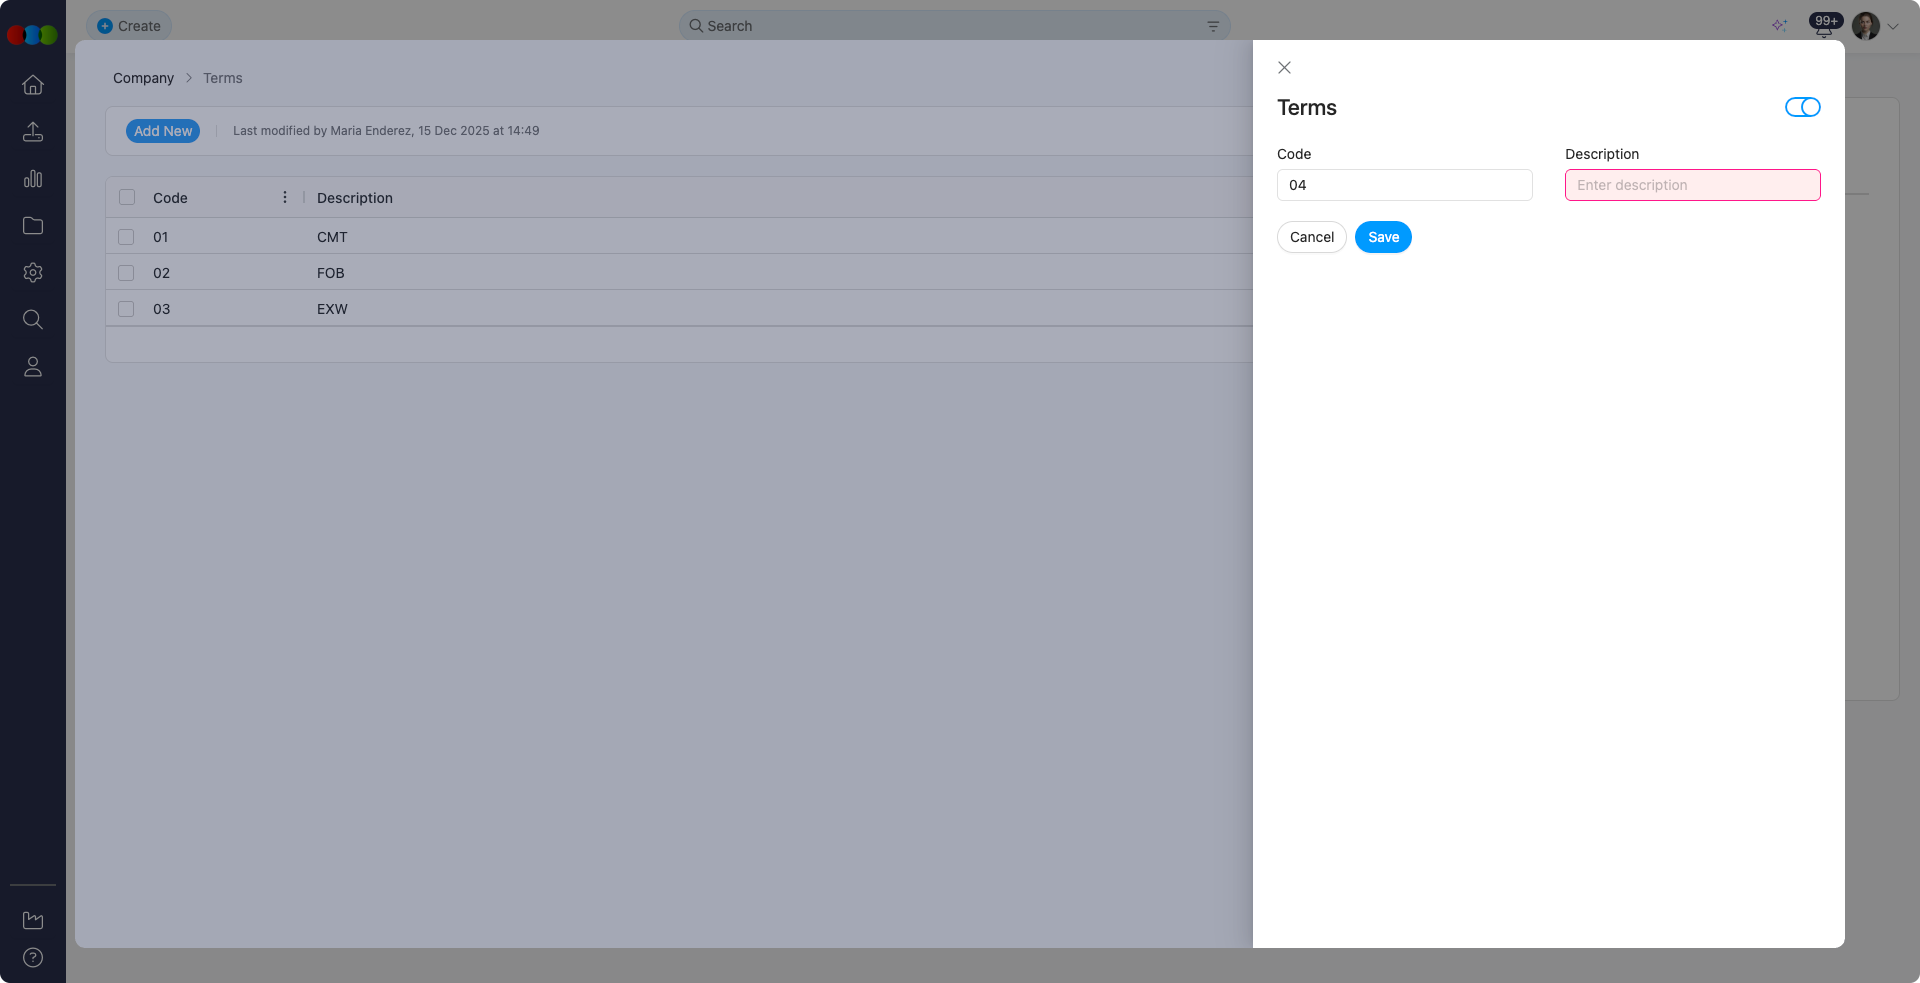Enable the toggle in the Terms panel

1802,107
